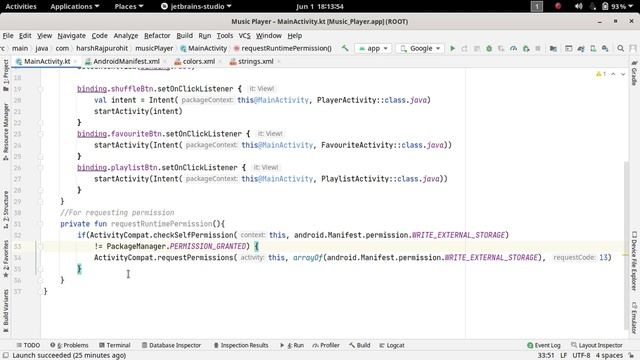Open the Gradle panel on right edge
The width and height of the screenshot is (640, 360).
click(x=634, y=73)
